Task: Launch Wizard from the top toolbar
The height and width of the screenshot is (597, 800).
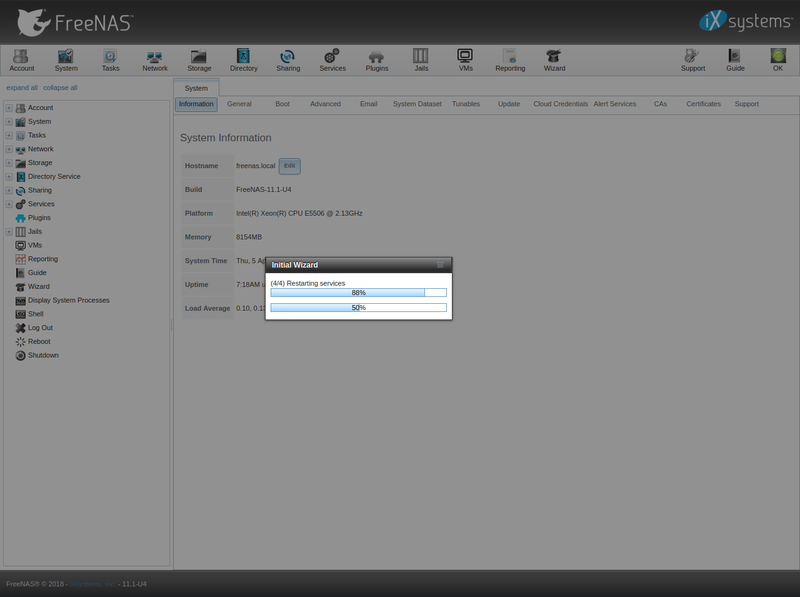Action: [554, 60]
